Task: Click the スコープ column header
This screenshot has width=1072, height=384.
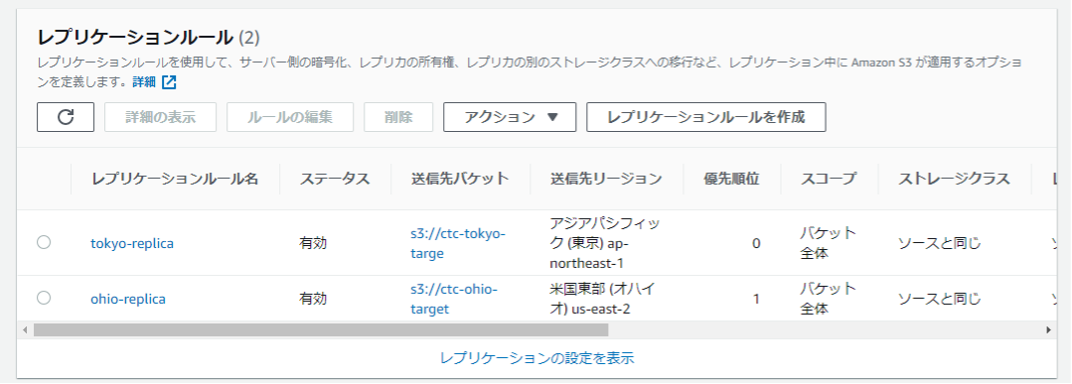Action: [829, 179]
